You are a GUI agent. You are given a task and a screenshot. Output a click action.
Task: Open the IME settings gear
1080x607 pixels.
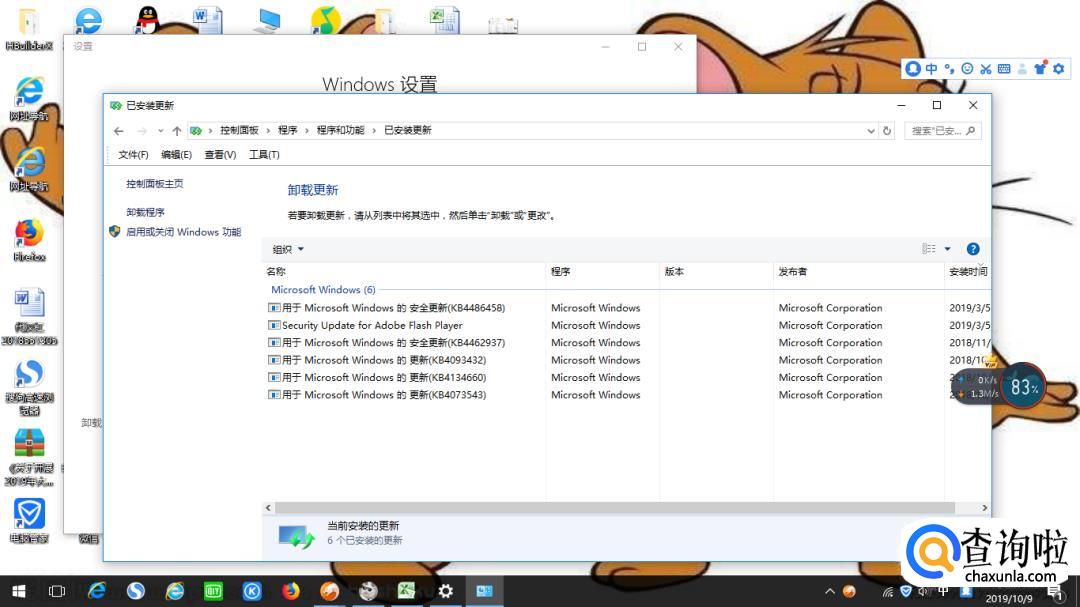tap(1059, 68)
